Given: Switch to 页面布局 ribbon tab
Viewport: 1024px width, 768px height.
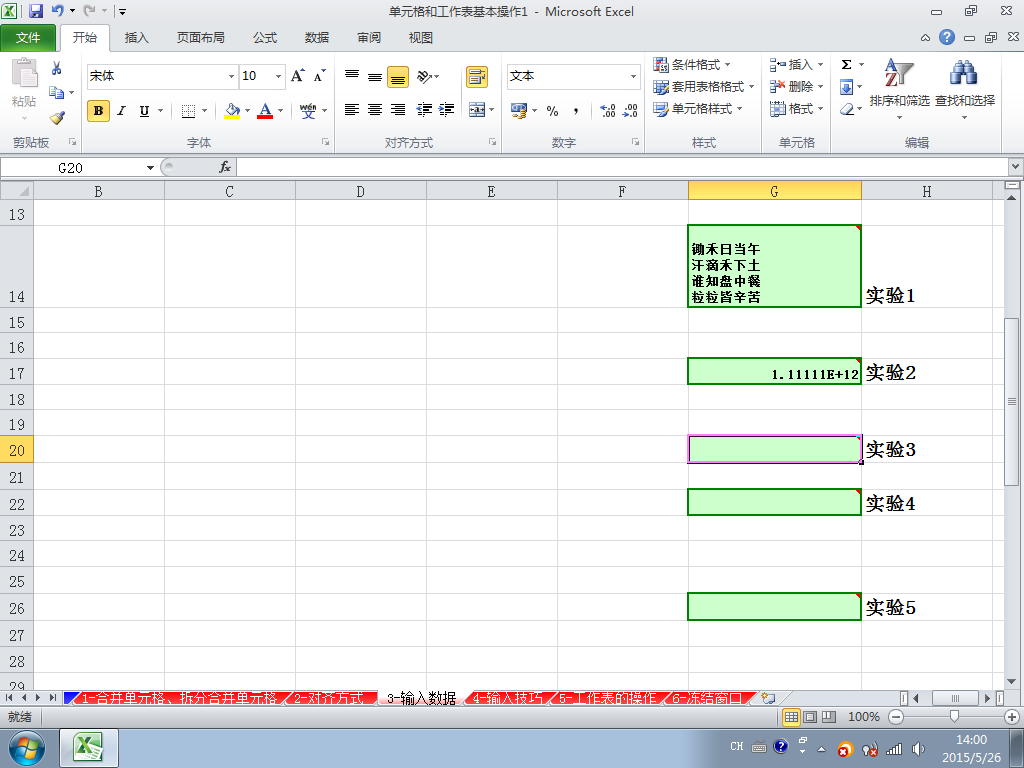Looking at the screenshot, I should [x=200, y=38].
